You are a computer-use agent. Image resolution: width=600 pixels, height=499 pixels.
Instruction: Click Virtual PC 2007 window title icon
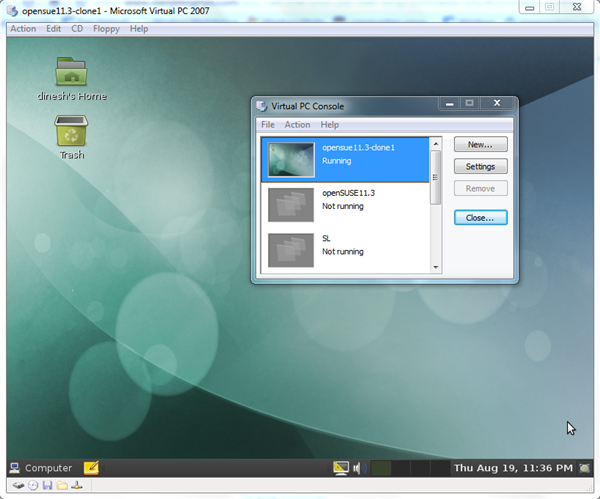(x=13, y=10)
